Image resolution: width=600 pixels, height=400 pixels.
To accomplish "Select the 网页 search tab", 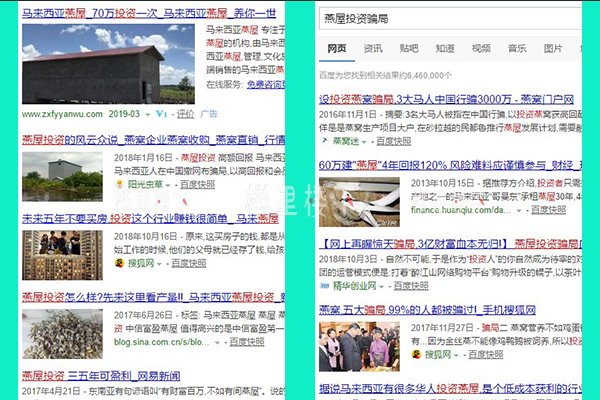I will (x=337, y=49).
